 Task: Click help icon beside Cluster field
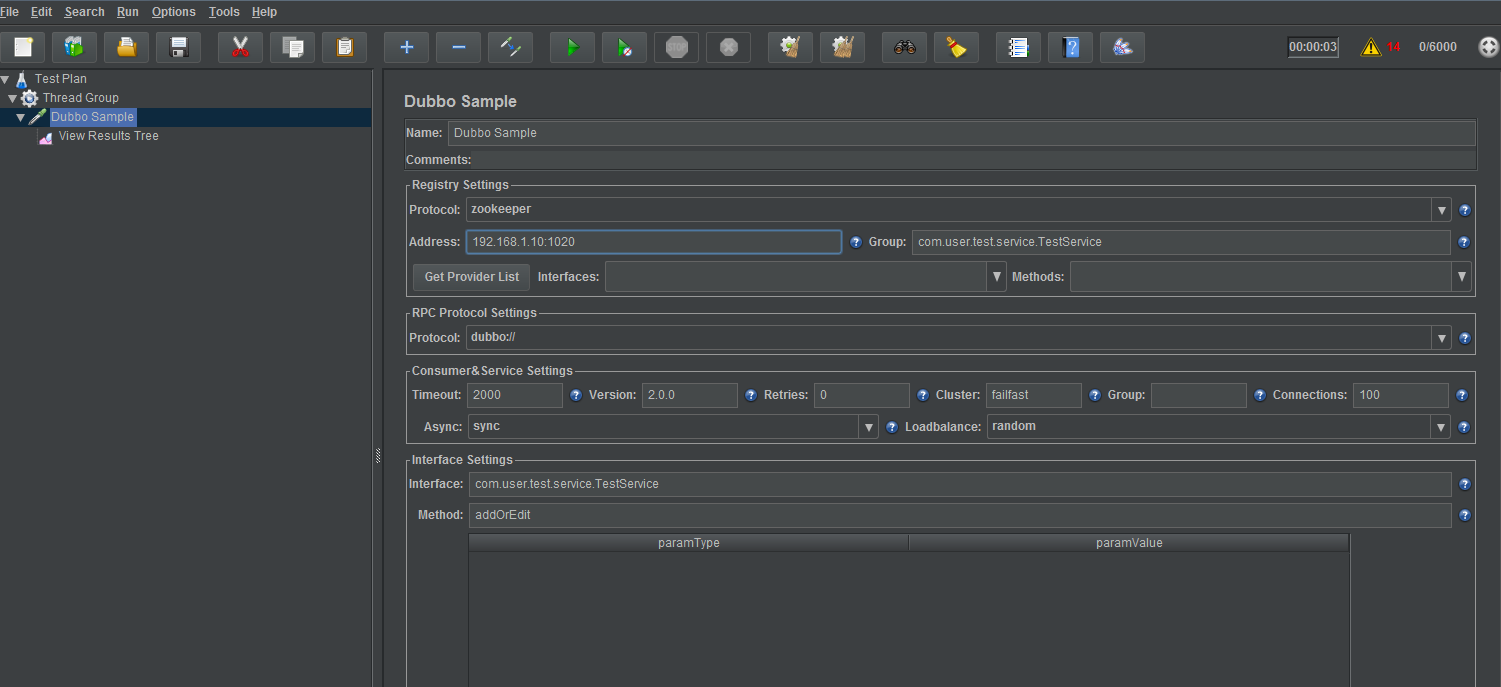coord(1094,395)
